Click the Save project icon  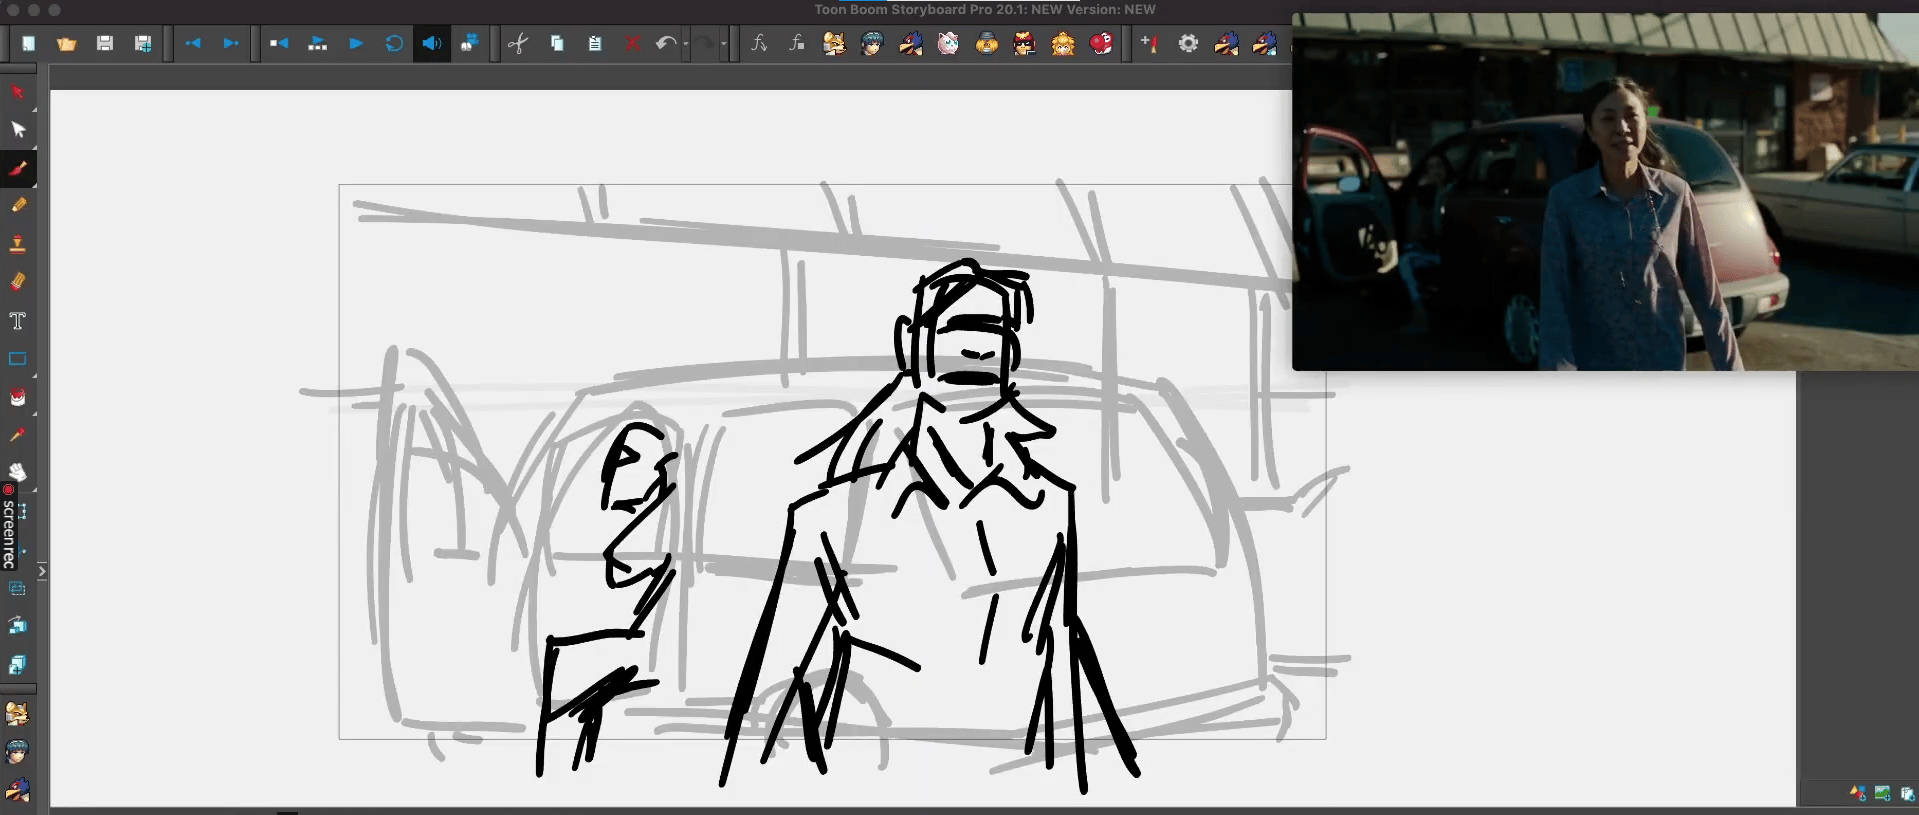tap(105, 44)
